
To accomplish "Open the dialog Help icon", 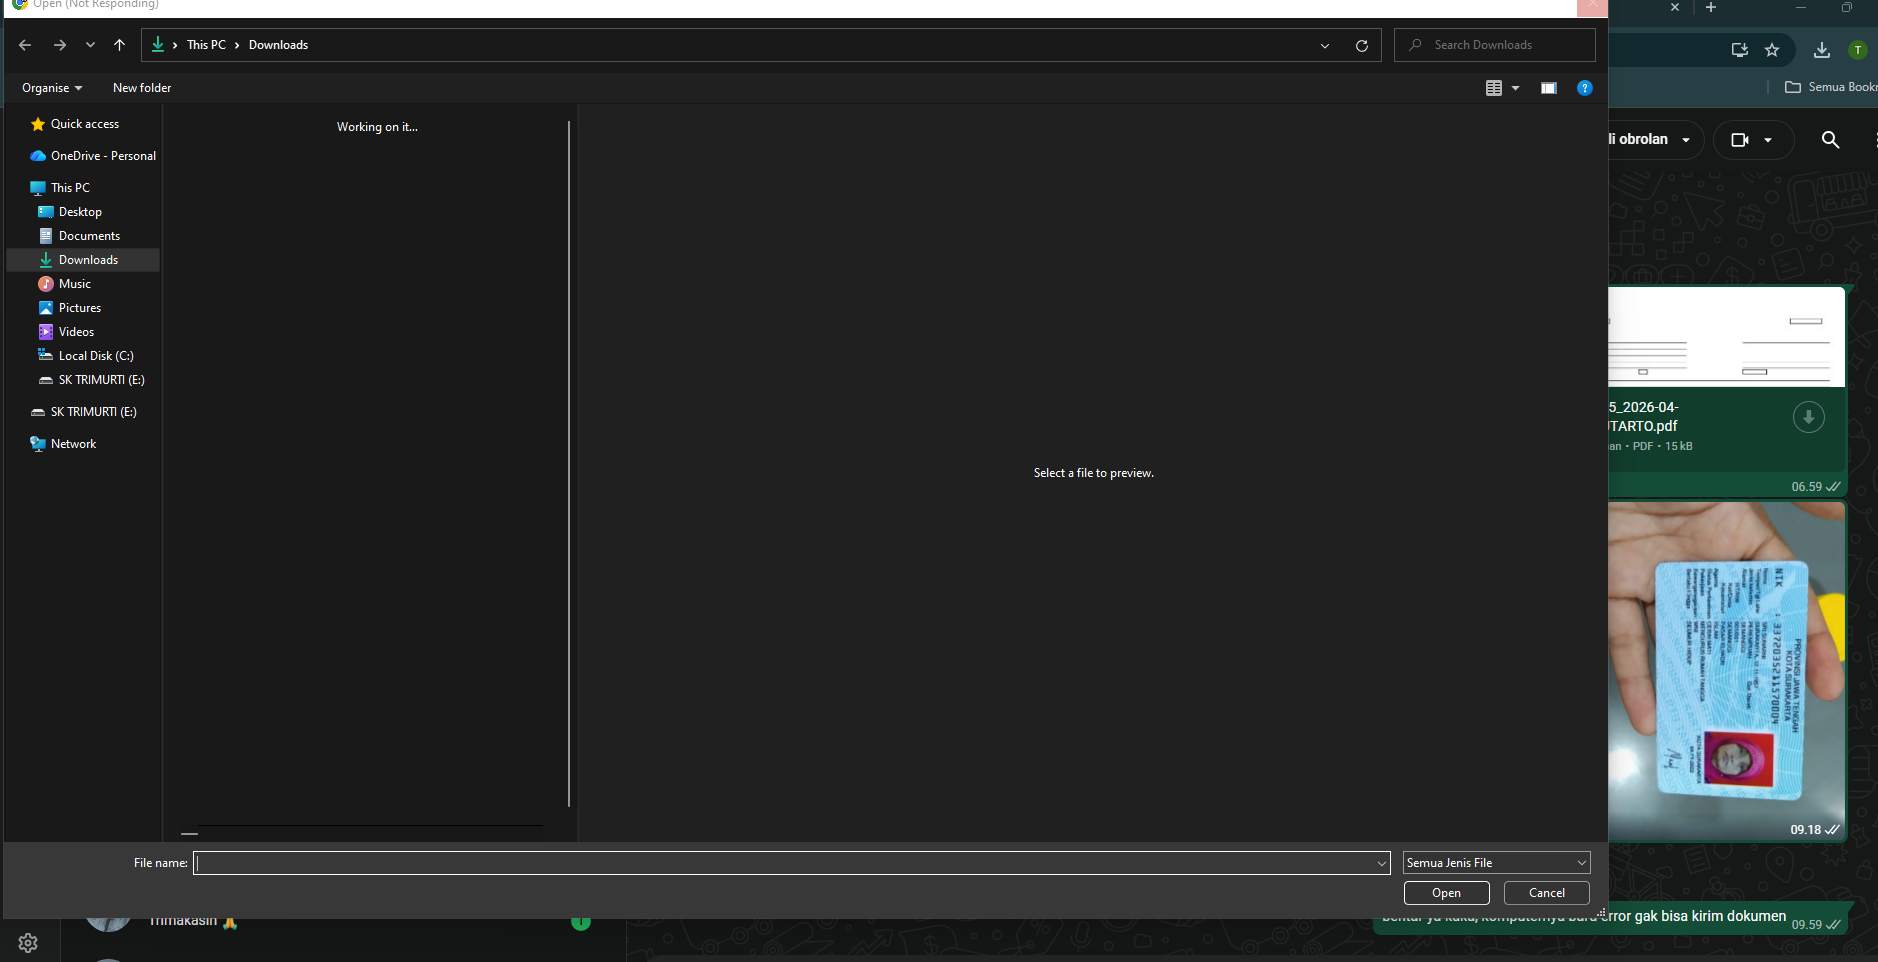I will pyautogui.click(x=1584, y=88).
